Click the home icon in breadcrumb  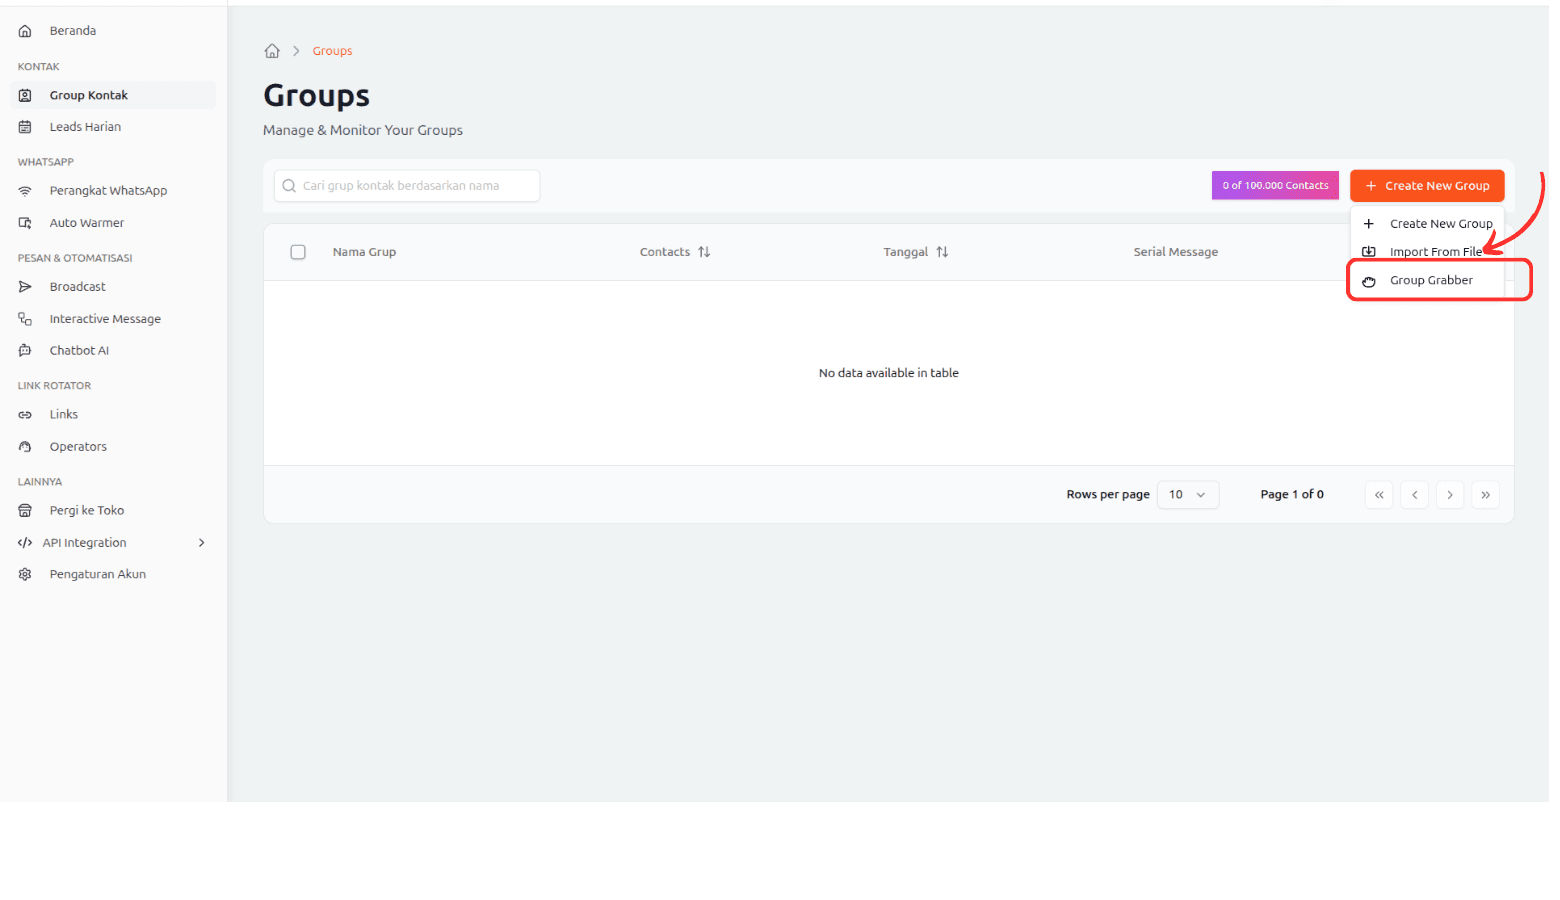[x=272, y=51]
